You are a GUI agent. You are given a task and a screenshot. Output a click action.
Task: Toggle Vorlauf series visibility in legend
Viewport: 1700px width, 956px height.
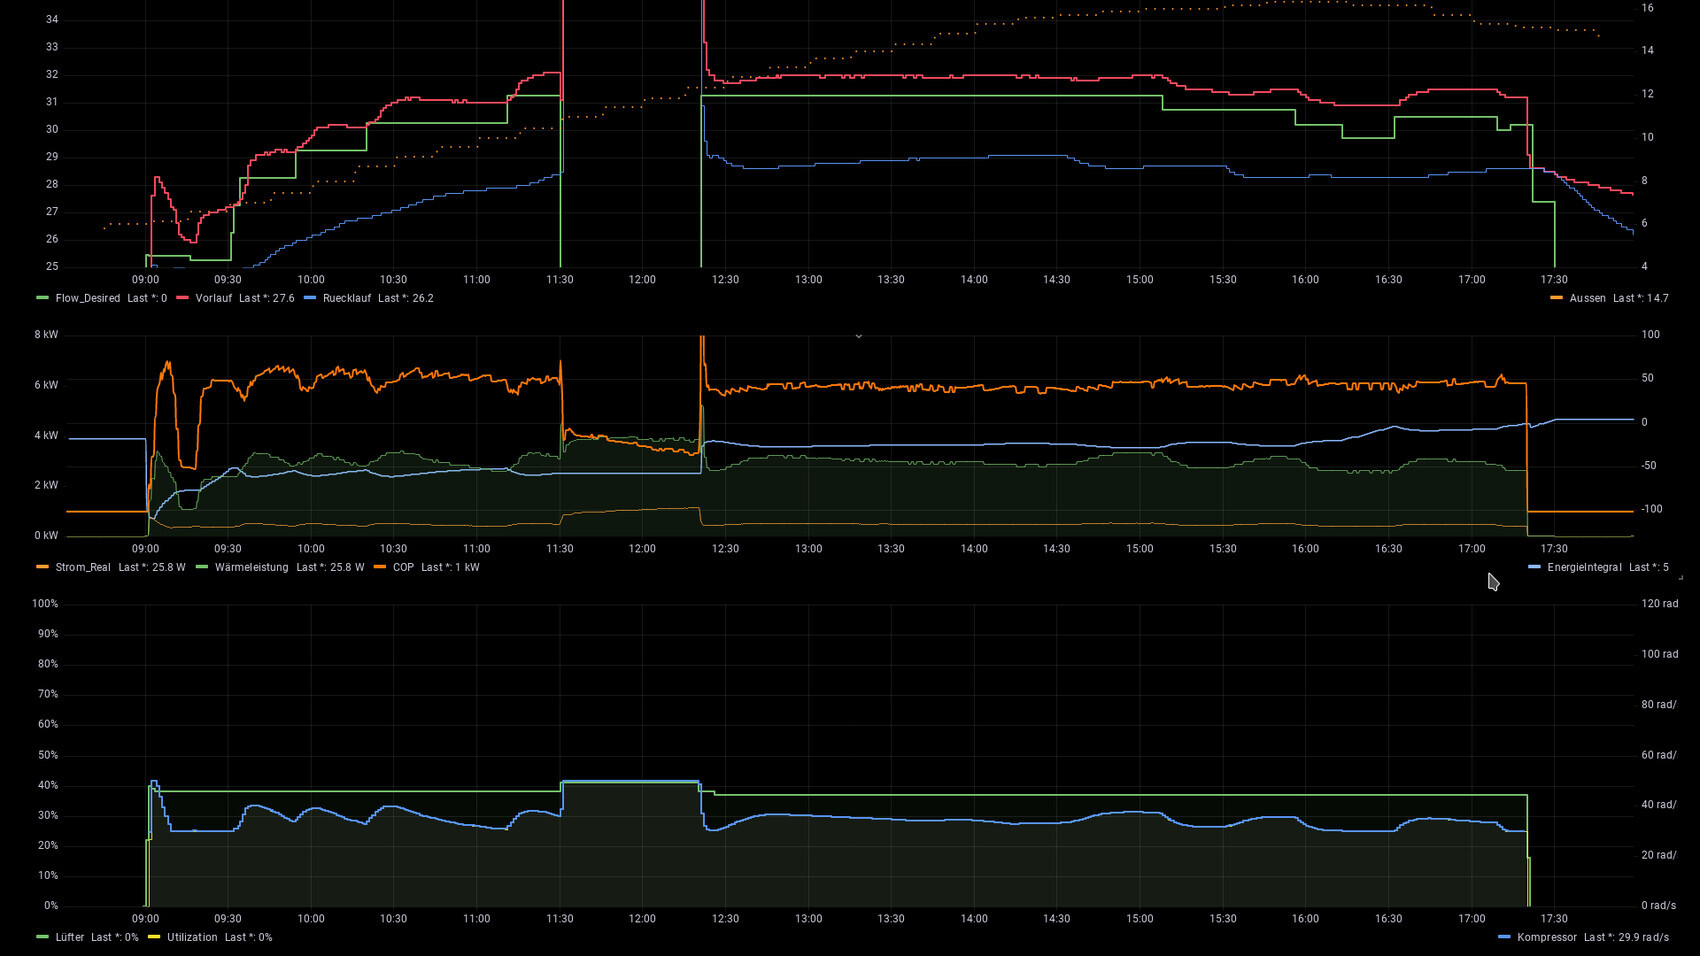pyautogui.click(x=213, y=298)
